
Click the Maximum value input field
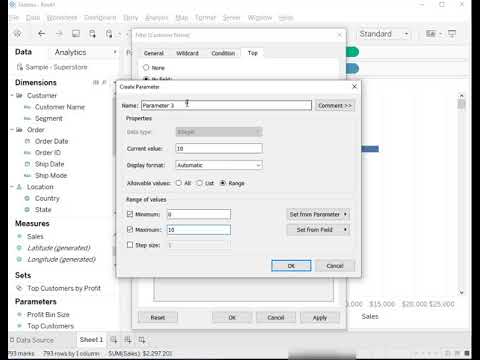(x=199, y=230)
